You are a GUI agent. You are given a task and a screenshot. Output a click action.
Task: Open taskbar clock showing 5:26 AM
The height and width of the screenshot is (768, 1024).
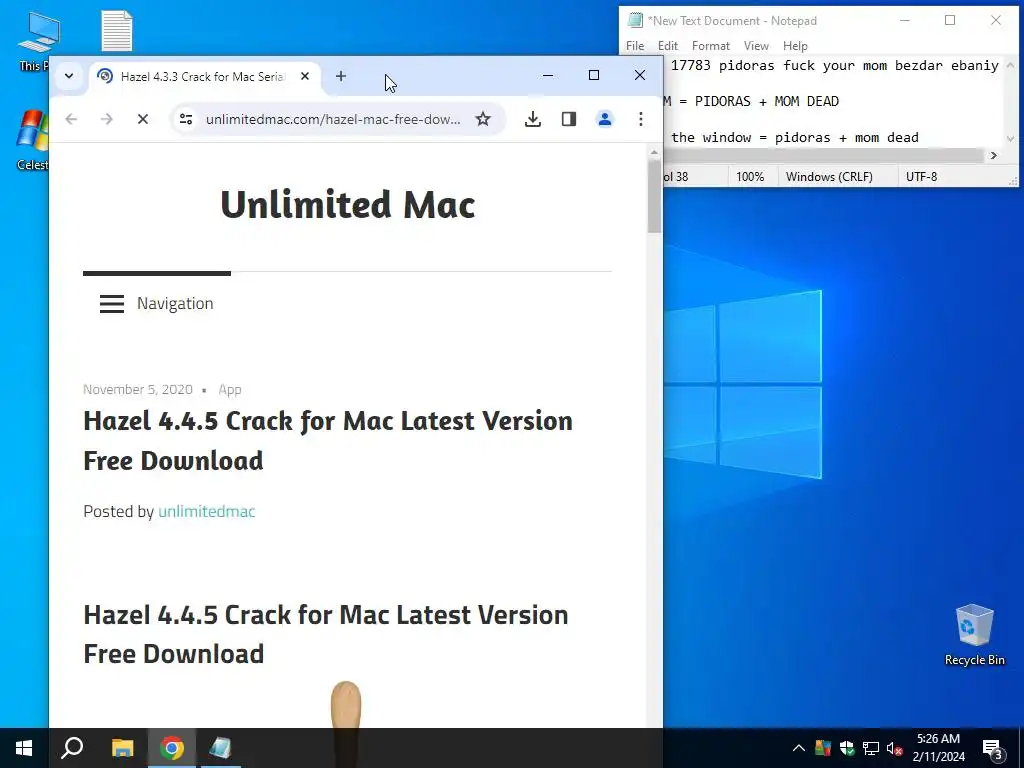tap(938, 748)
